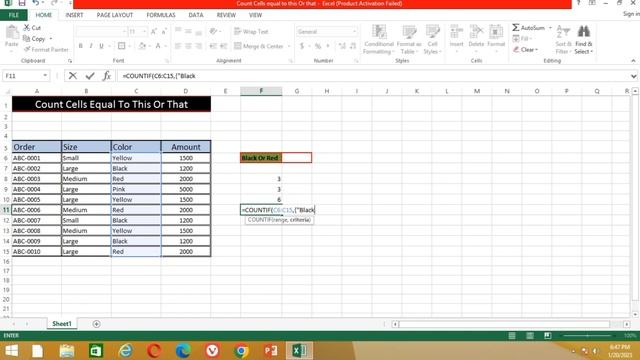Screen dimensions: 640x360
Task: Click the formula bar input
Action: [373, 76]
